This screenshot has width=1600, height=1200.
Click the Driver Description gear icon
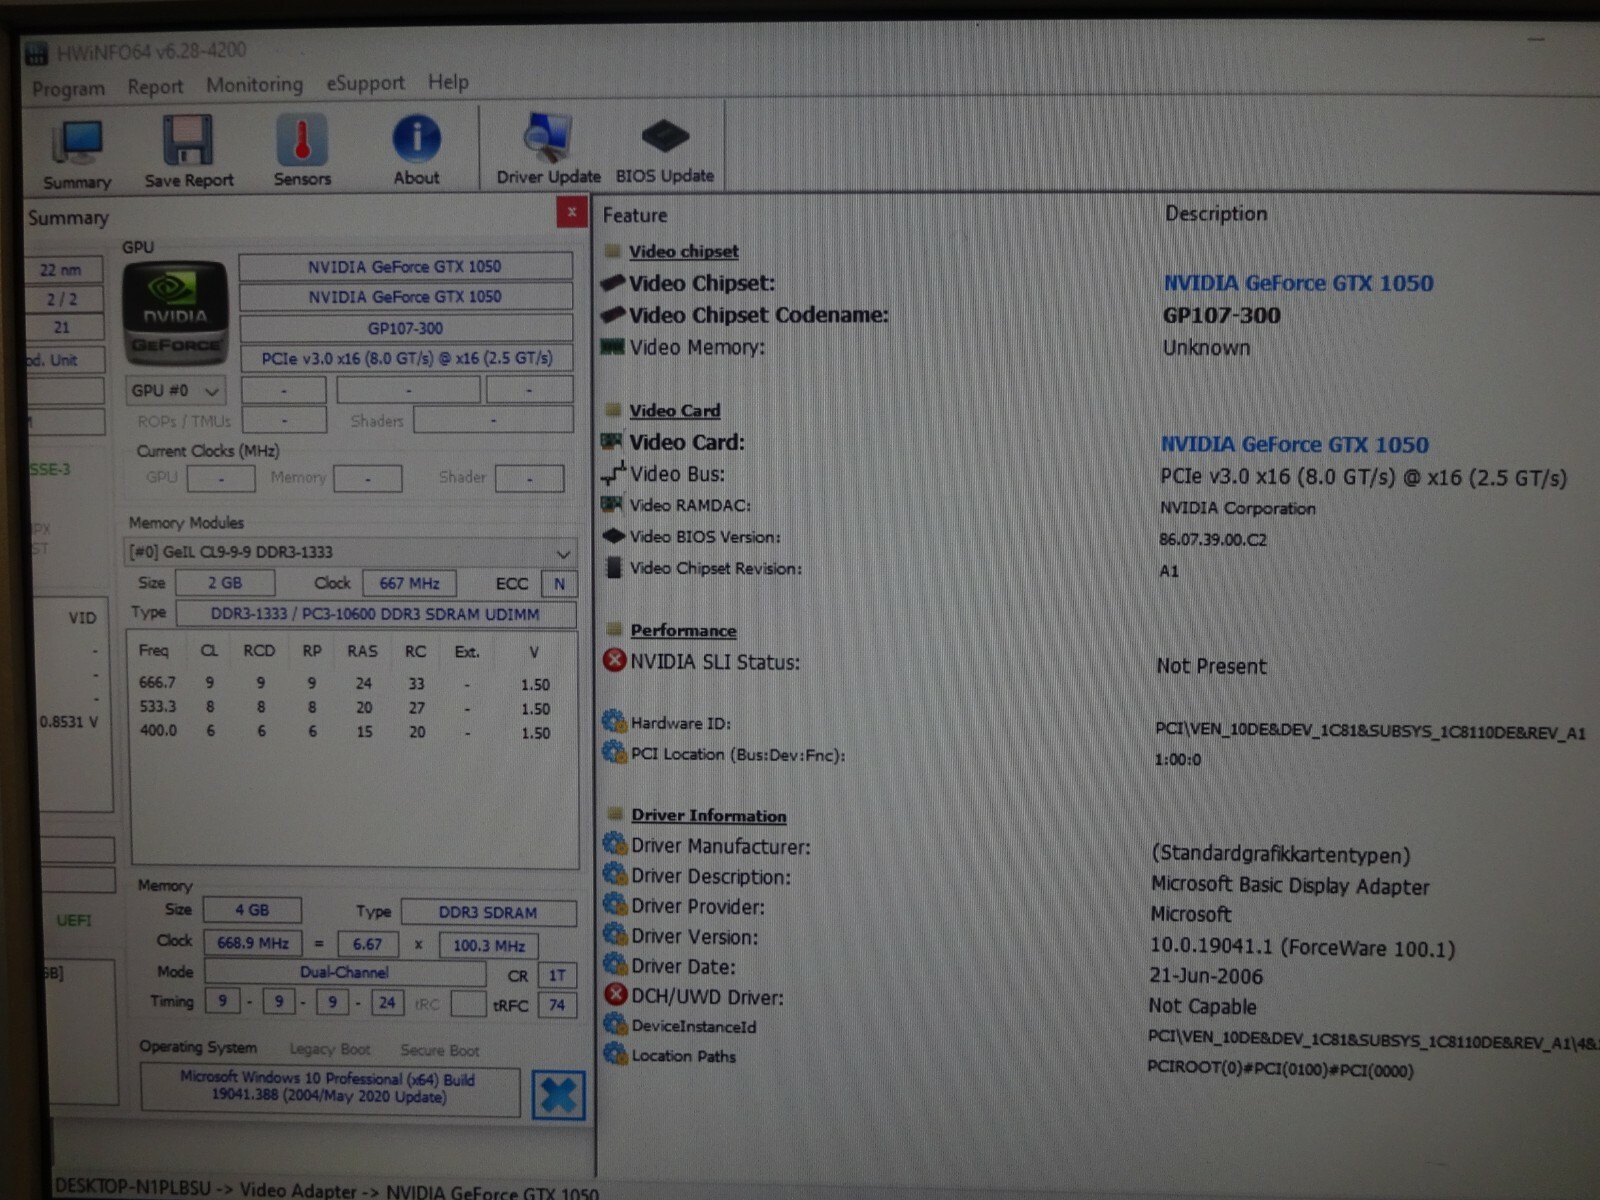point(614,874)
